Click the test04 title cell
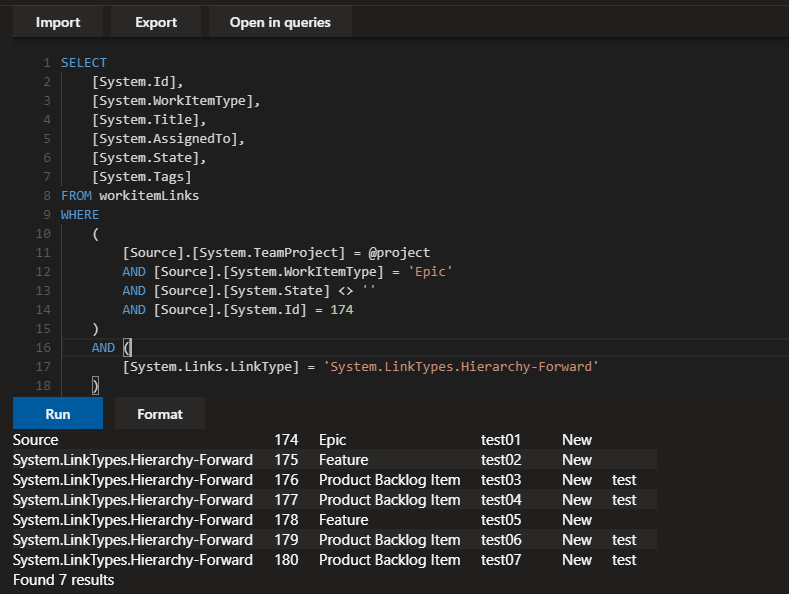 tap(501, 500)
